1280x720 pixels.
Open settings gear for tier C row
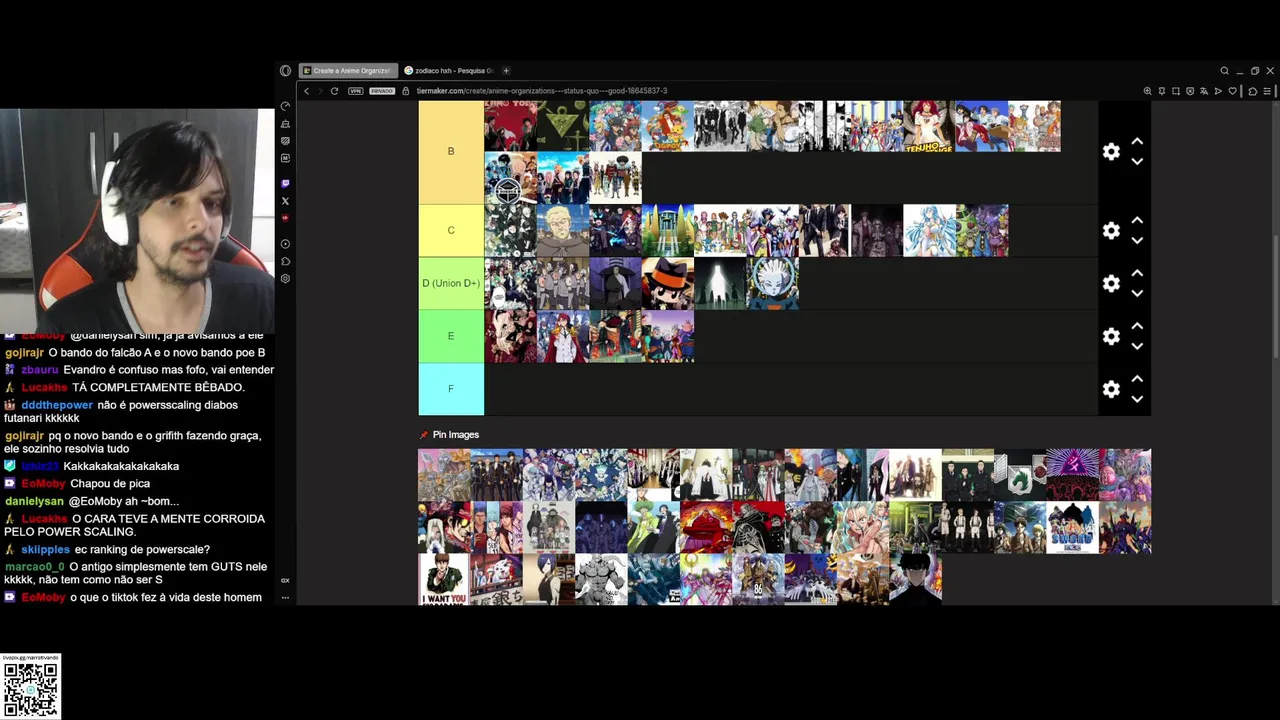point(1111,231)
